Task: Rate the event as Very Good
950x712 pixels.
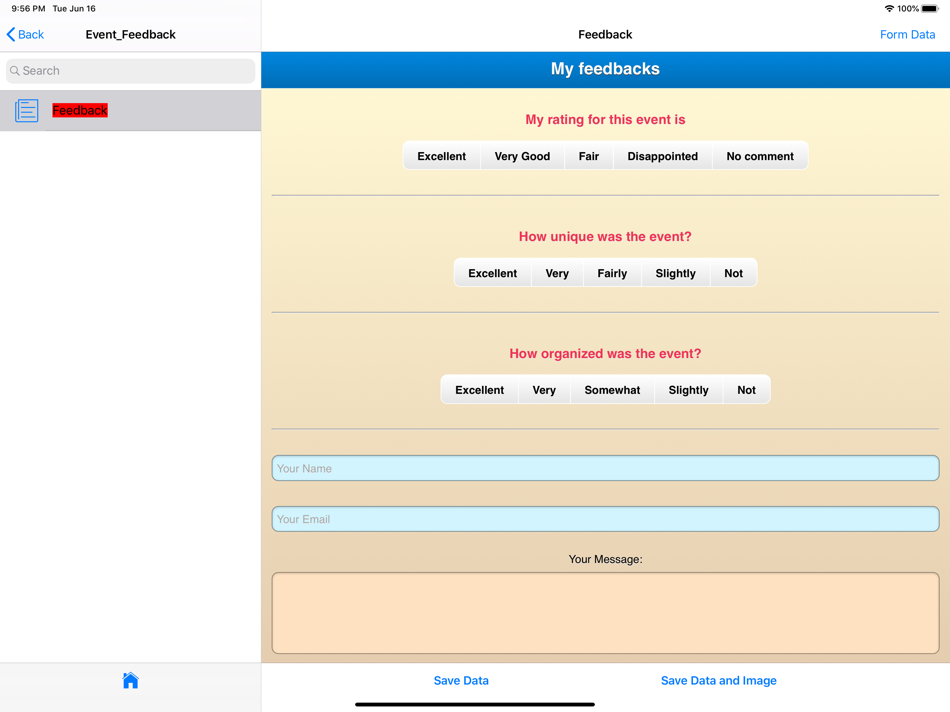Action: pos(522,156)
